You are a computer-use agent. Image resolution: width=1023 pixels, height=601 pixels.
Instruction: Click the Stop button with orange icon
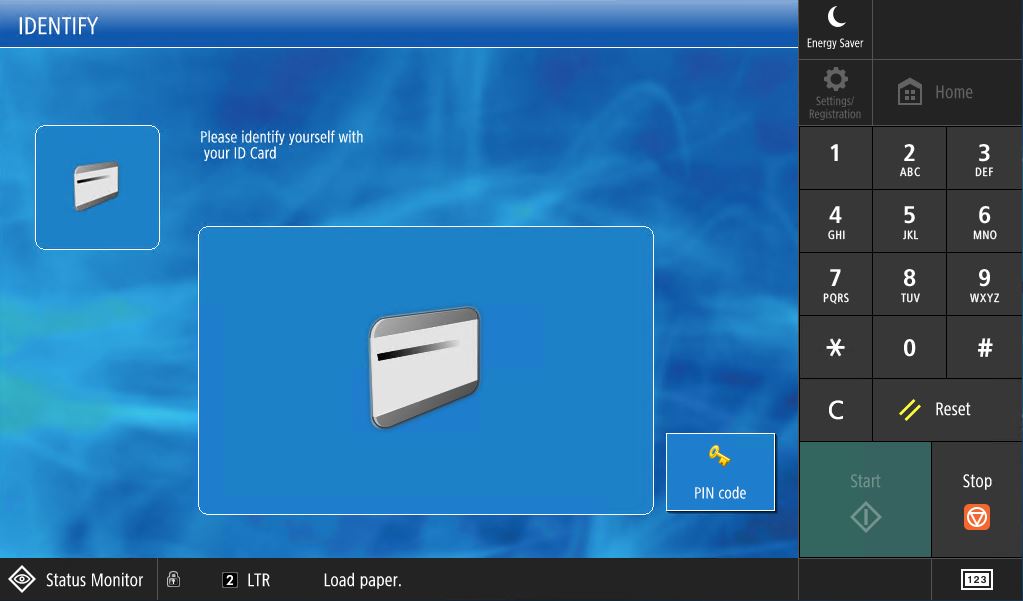[x=977, y=500]
